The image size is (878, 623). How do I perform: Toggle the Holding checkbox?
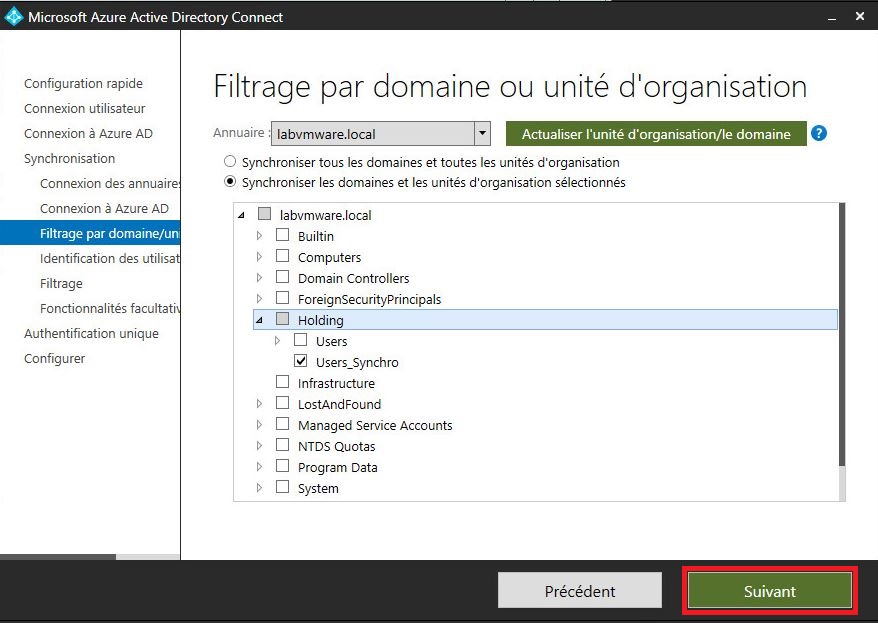click(x=282, y=319)
